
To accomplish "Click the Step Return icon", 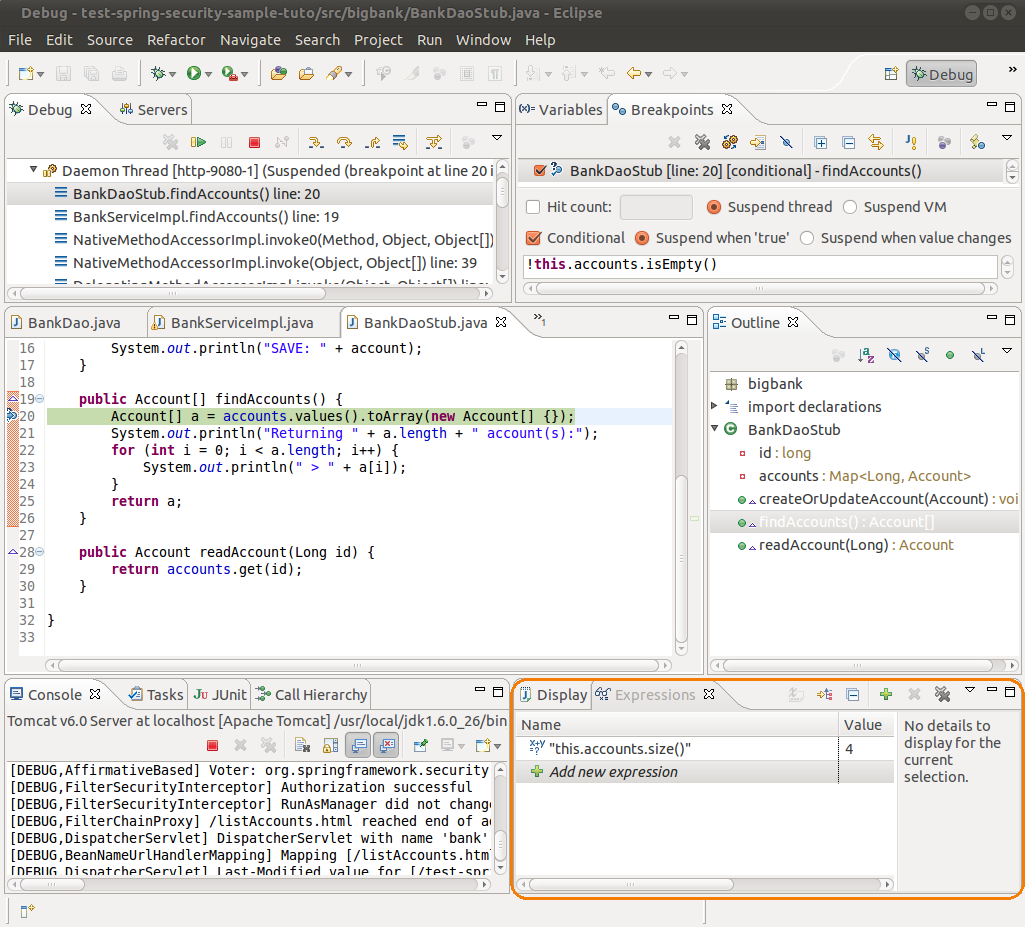I will click(372, 143).
